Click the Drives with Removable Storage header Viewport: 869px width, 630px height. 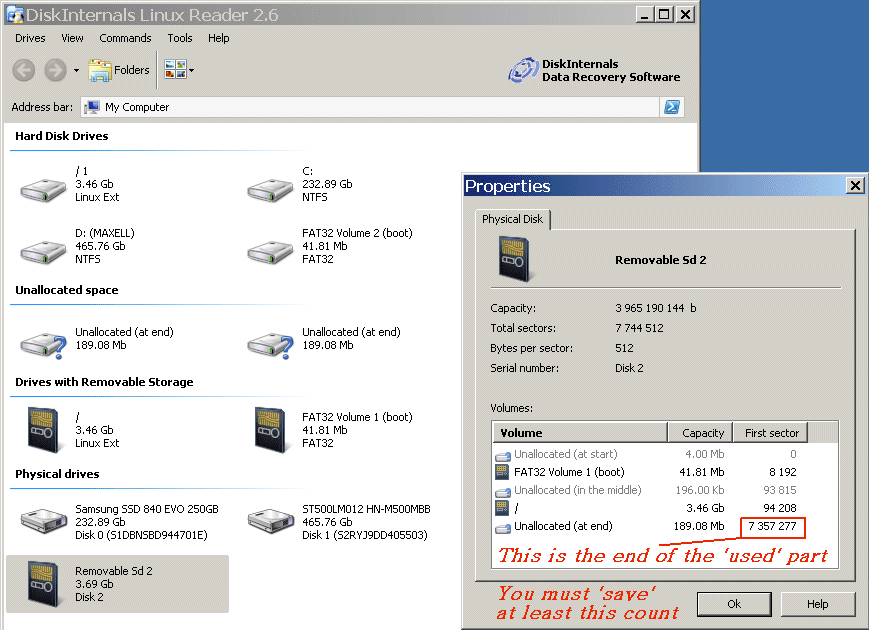(x=104, y=382)
